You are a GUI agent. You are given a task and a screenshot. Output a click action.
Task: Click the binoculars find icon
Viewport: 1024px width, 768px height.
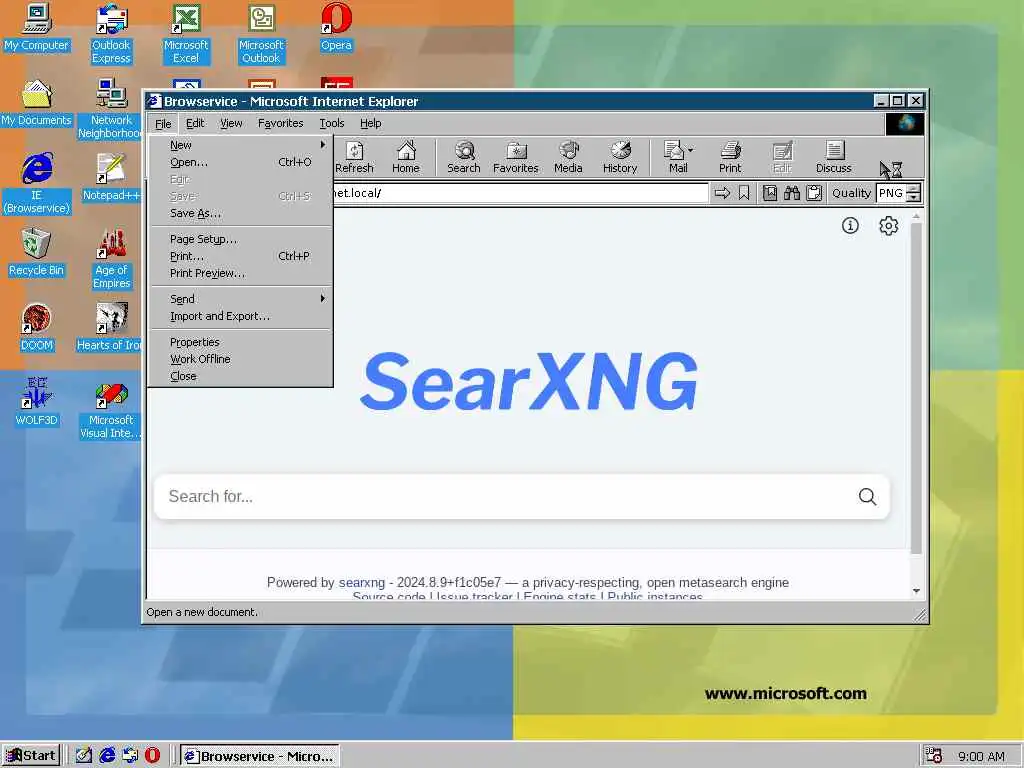click(x=792, y=193)
